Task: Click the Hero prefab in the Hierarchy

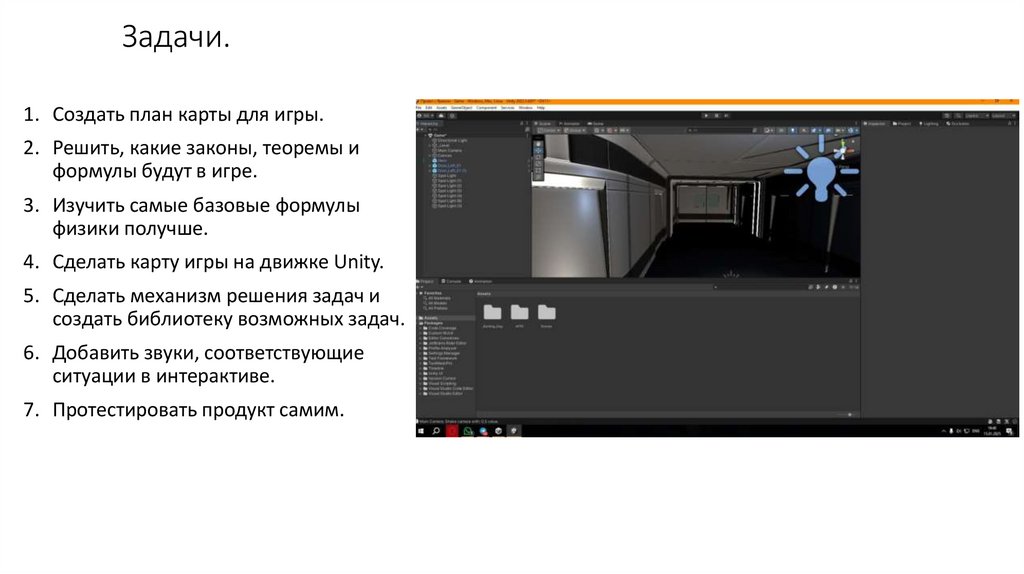Action: (x=442, y=161)
